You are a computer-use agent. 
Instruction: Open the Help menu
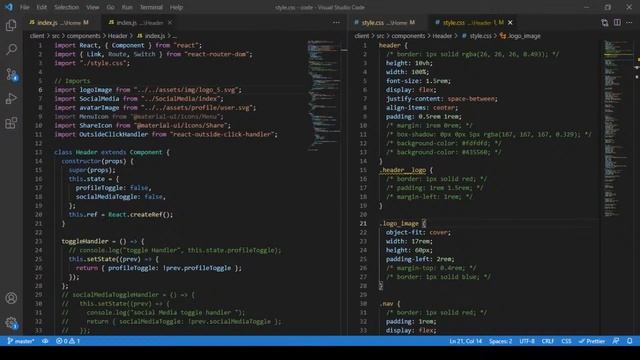pos(176,7)
